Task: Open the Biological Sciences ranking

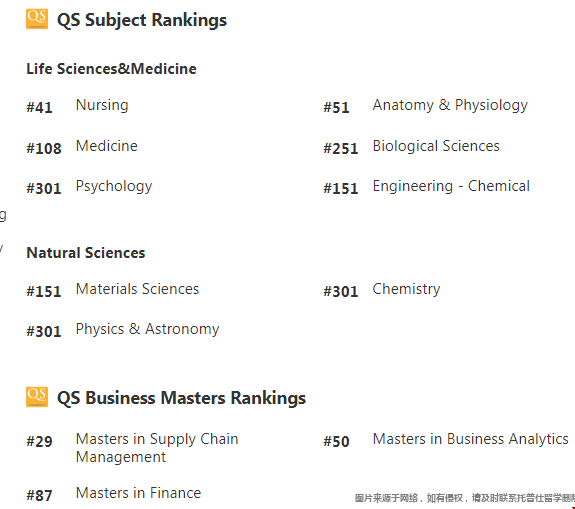Action: tap(436, 146)
